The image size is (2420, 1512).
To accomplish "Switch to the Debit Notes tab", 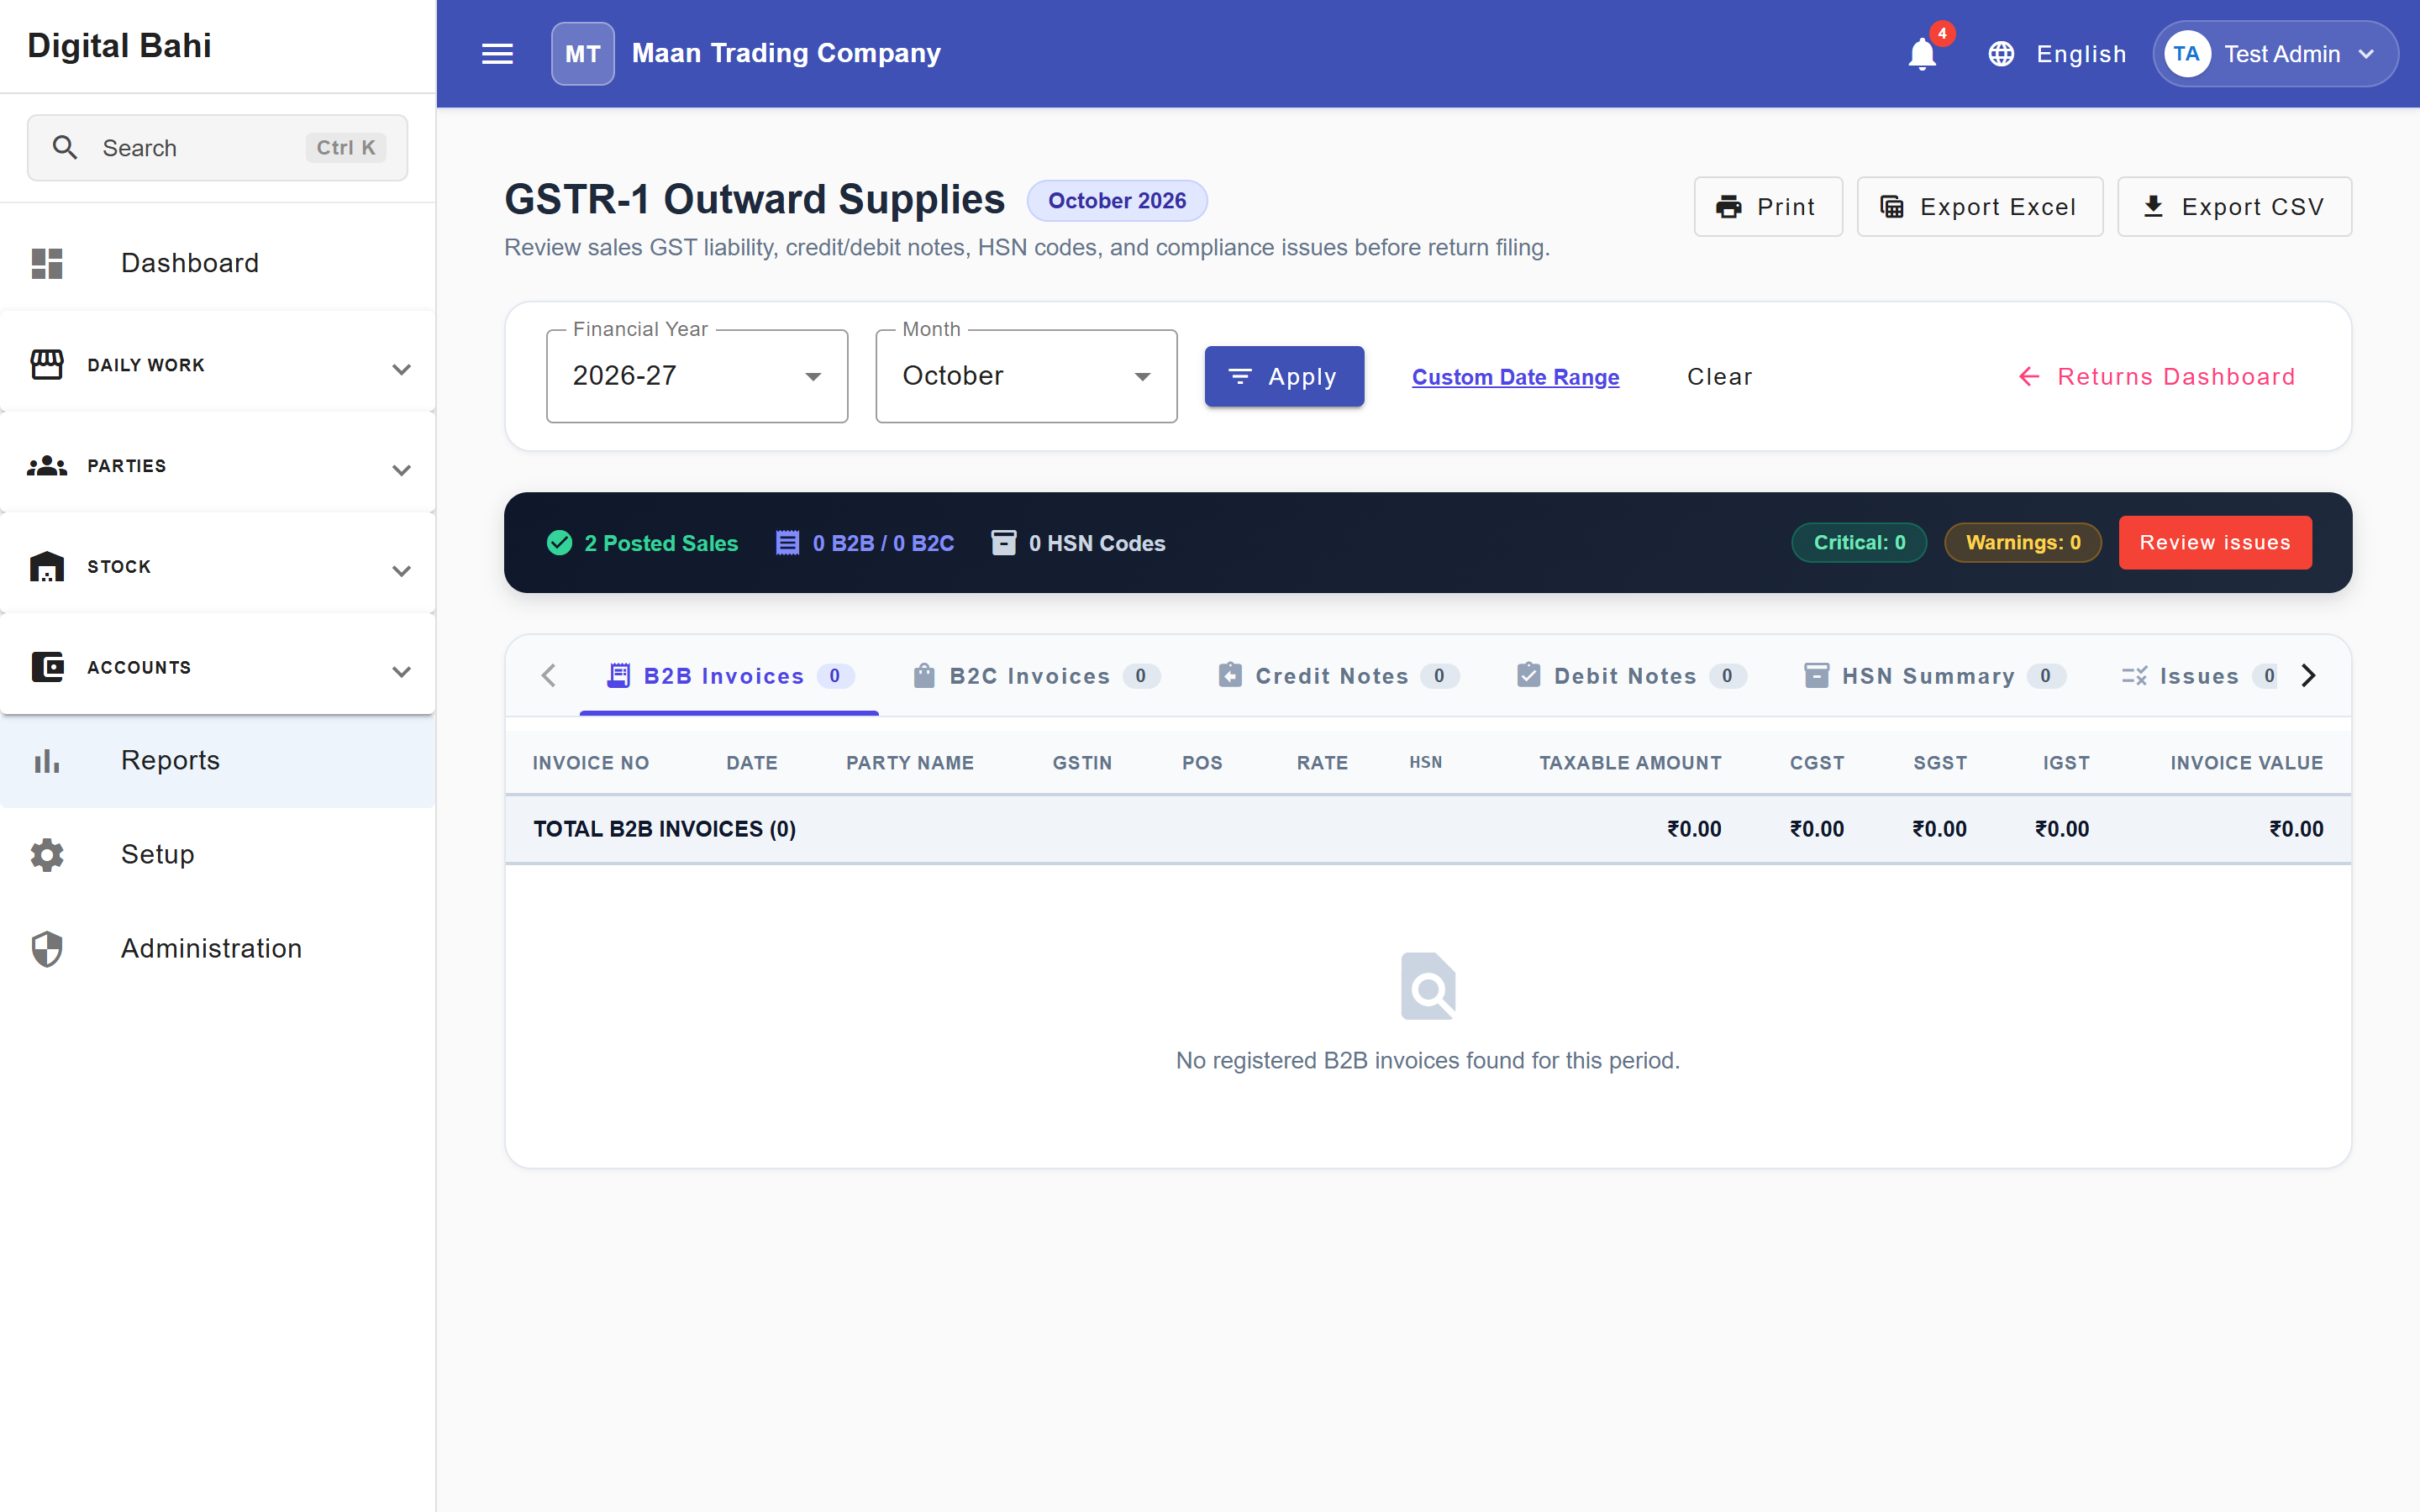I will tap(1631, 676).
